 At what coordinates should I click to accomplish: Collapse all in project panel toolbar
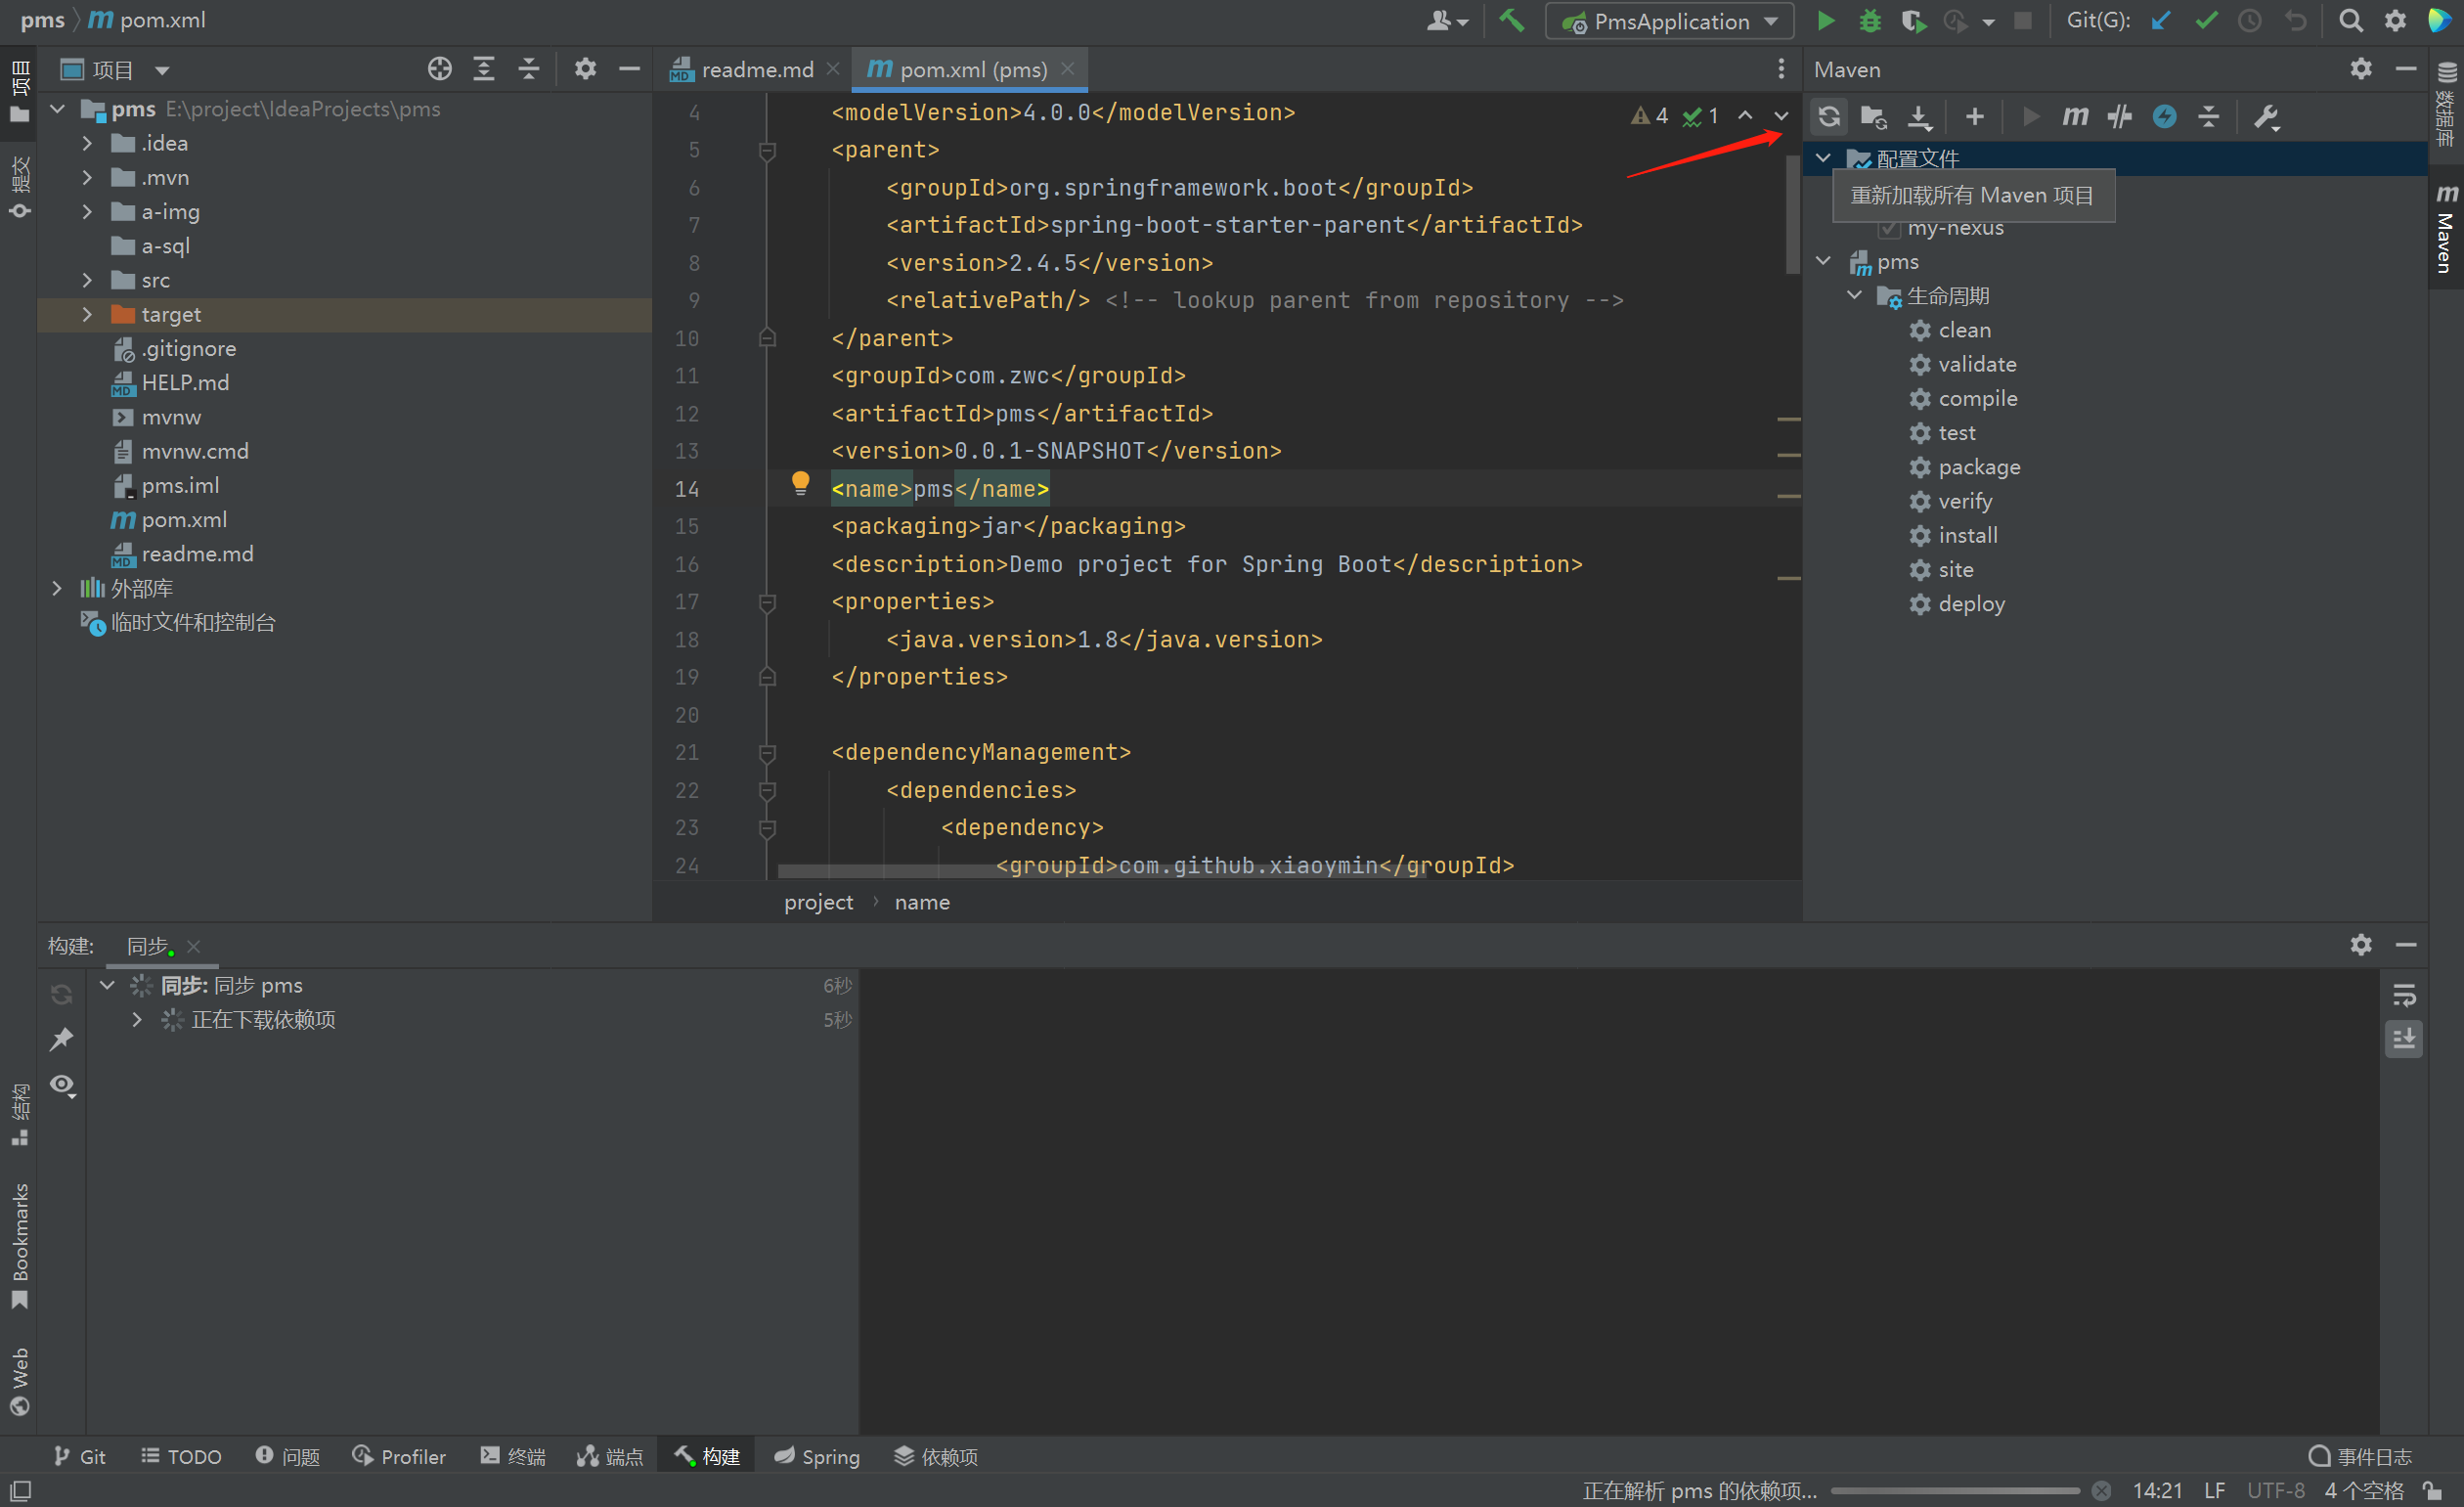(528, 69)
